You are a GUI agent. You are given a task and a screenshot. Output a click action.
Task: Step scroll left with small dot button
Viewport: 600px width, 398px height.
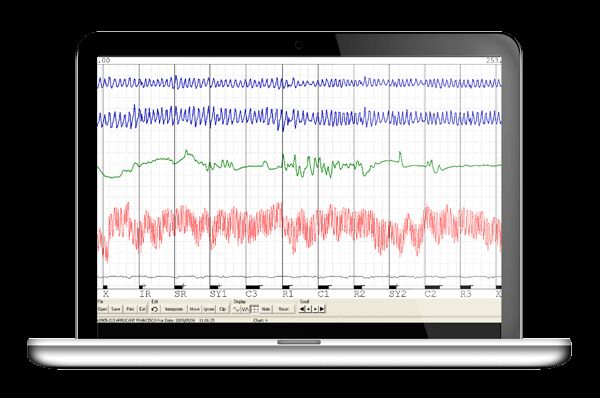point(309,309)
